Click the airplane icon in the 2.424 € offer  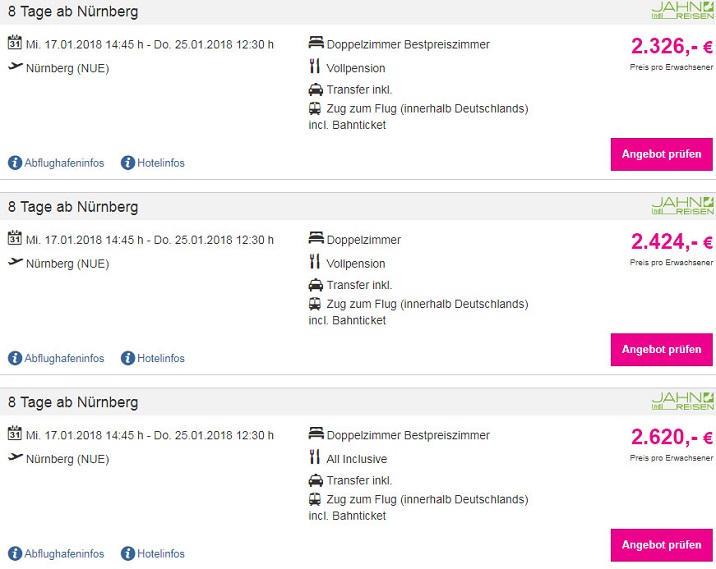15,262
